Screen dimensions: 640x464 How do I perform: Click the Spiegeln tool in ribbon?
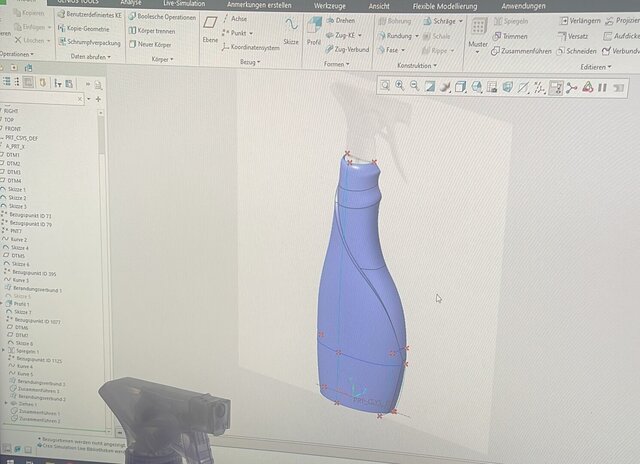pyautogui.click(x=511, y=21)
